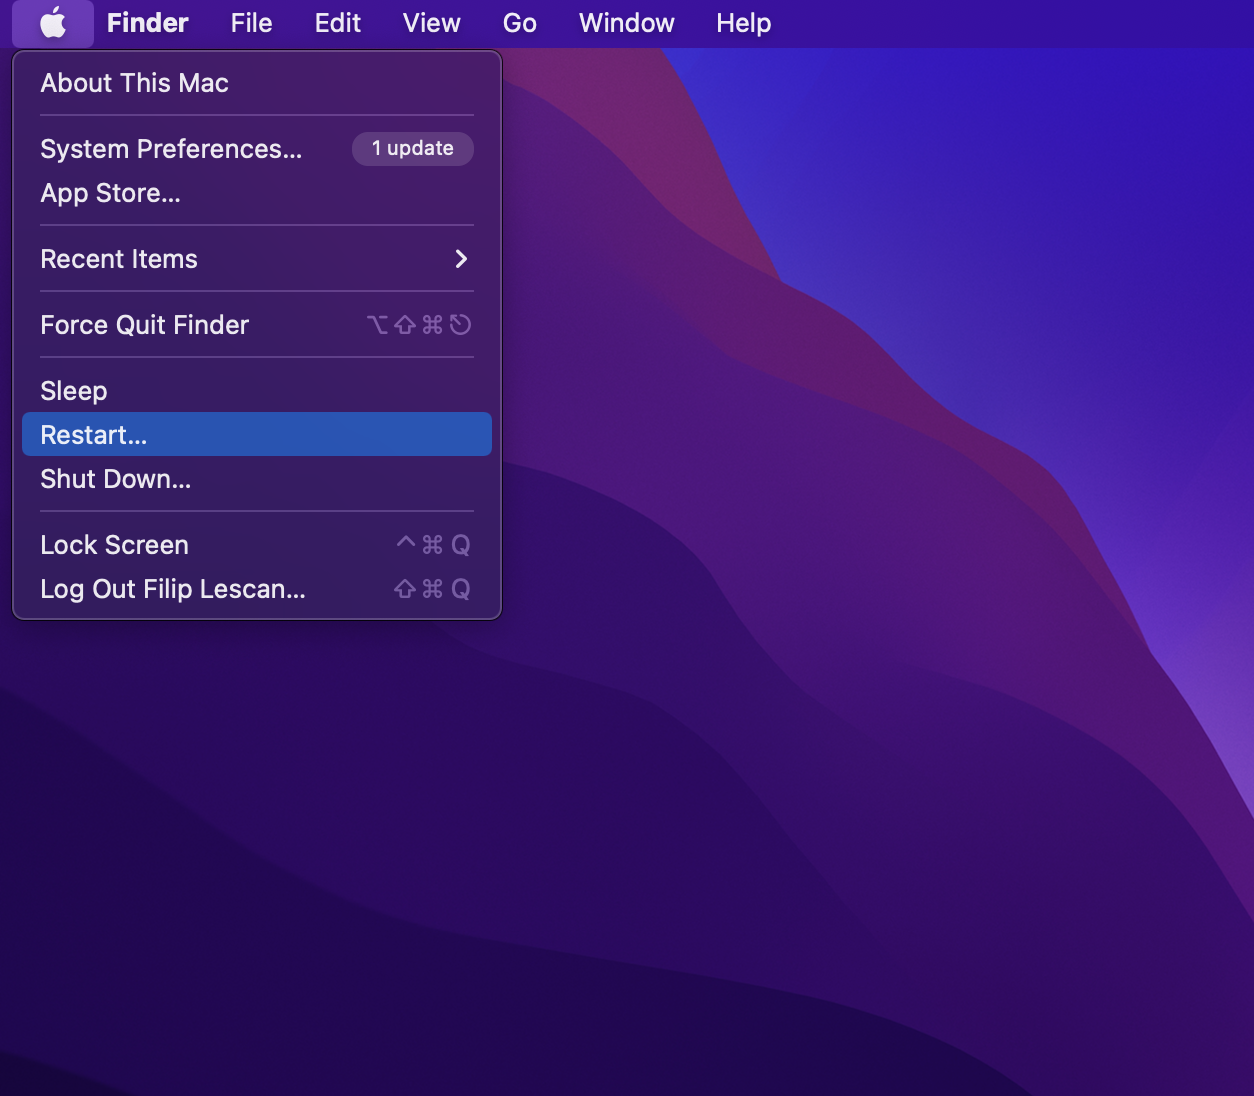This screenshot has height=1096, width=1254.
Task: Select Lock Screen
Action: (x=257, y=545)
